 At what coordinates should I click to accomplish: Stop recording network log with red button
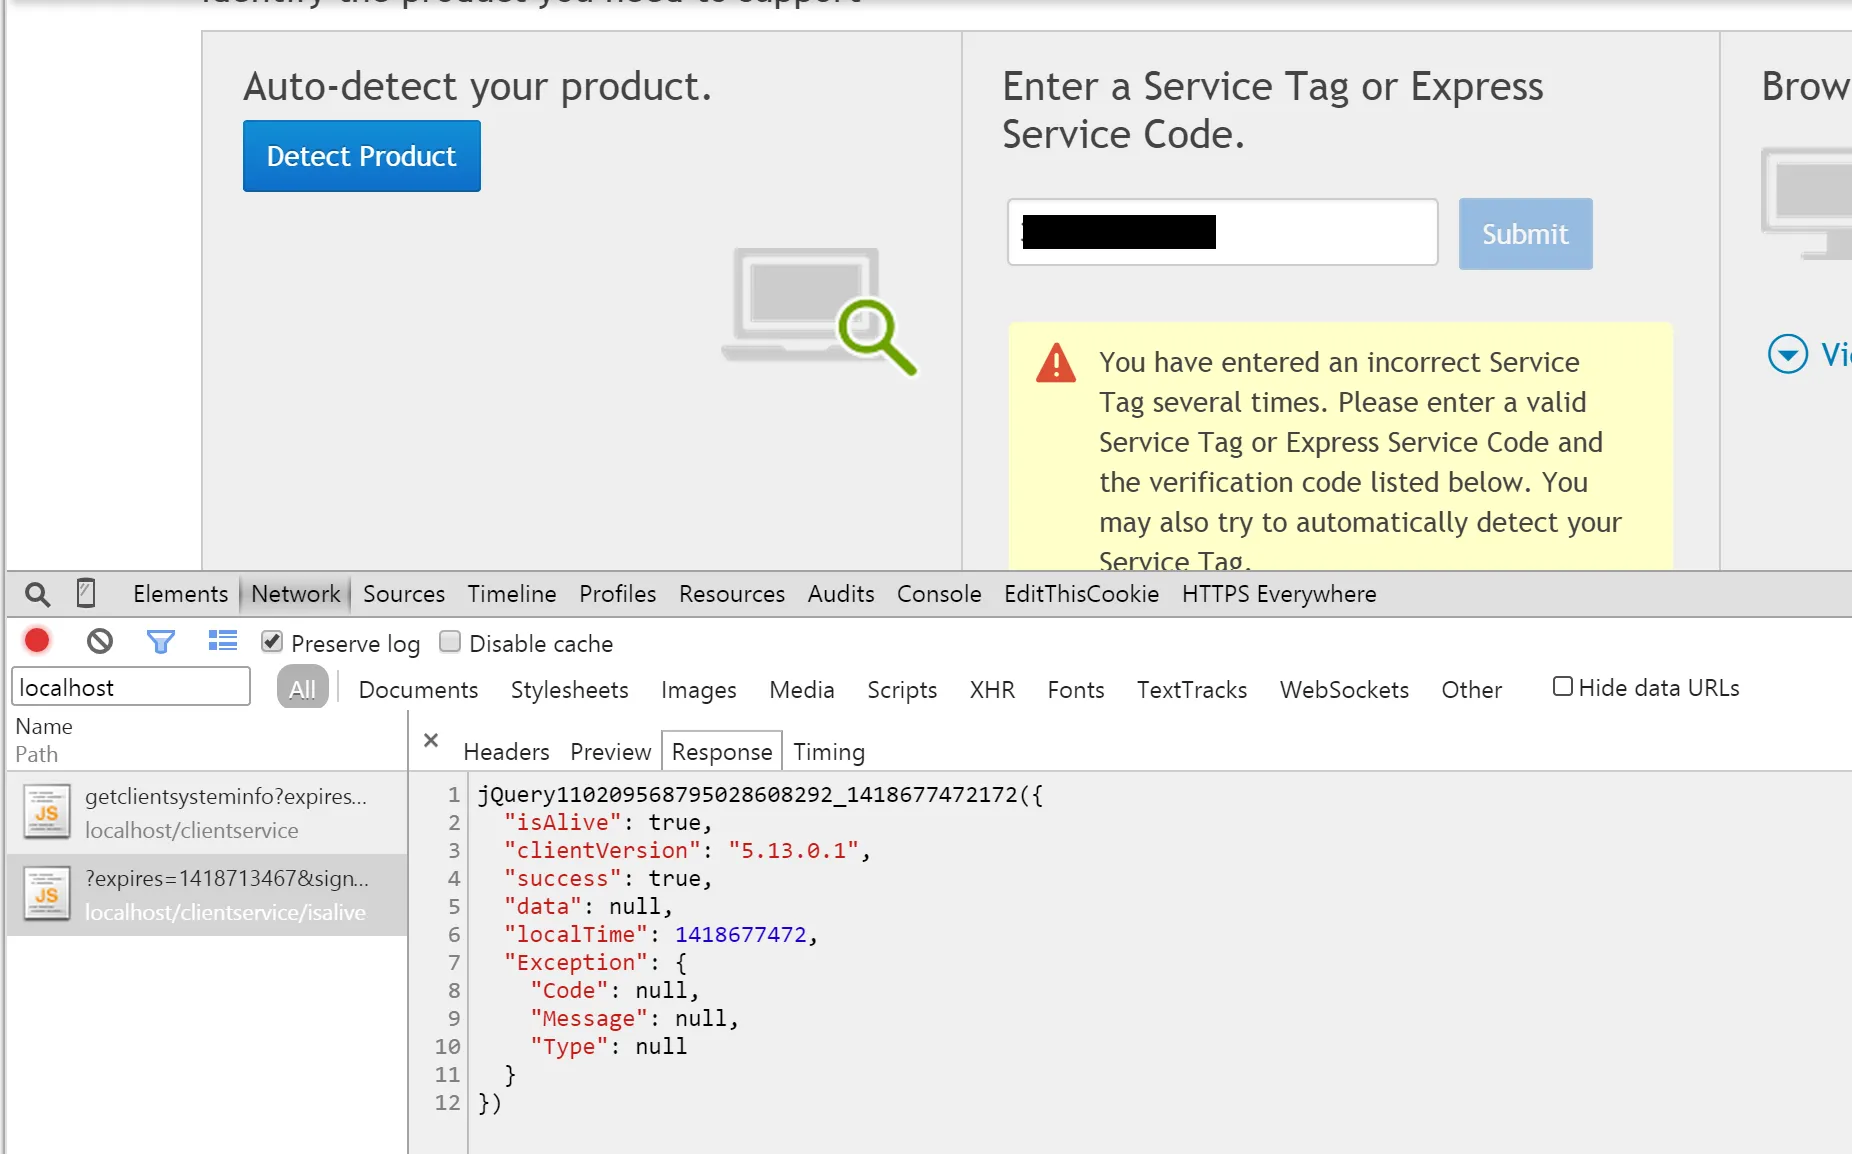click(37, 641)
